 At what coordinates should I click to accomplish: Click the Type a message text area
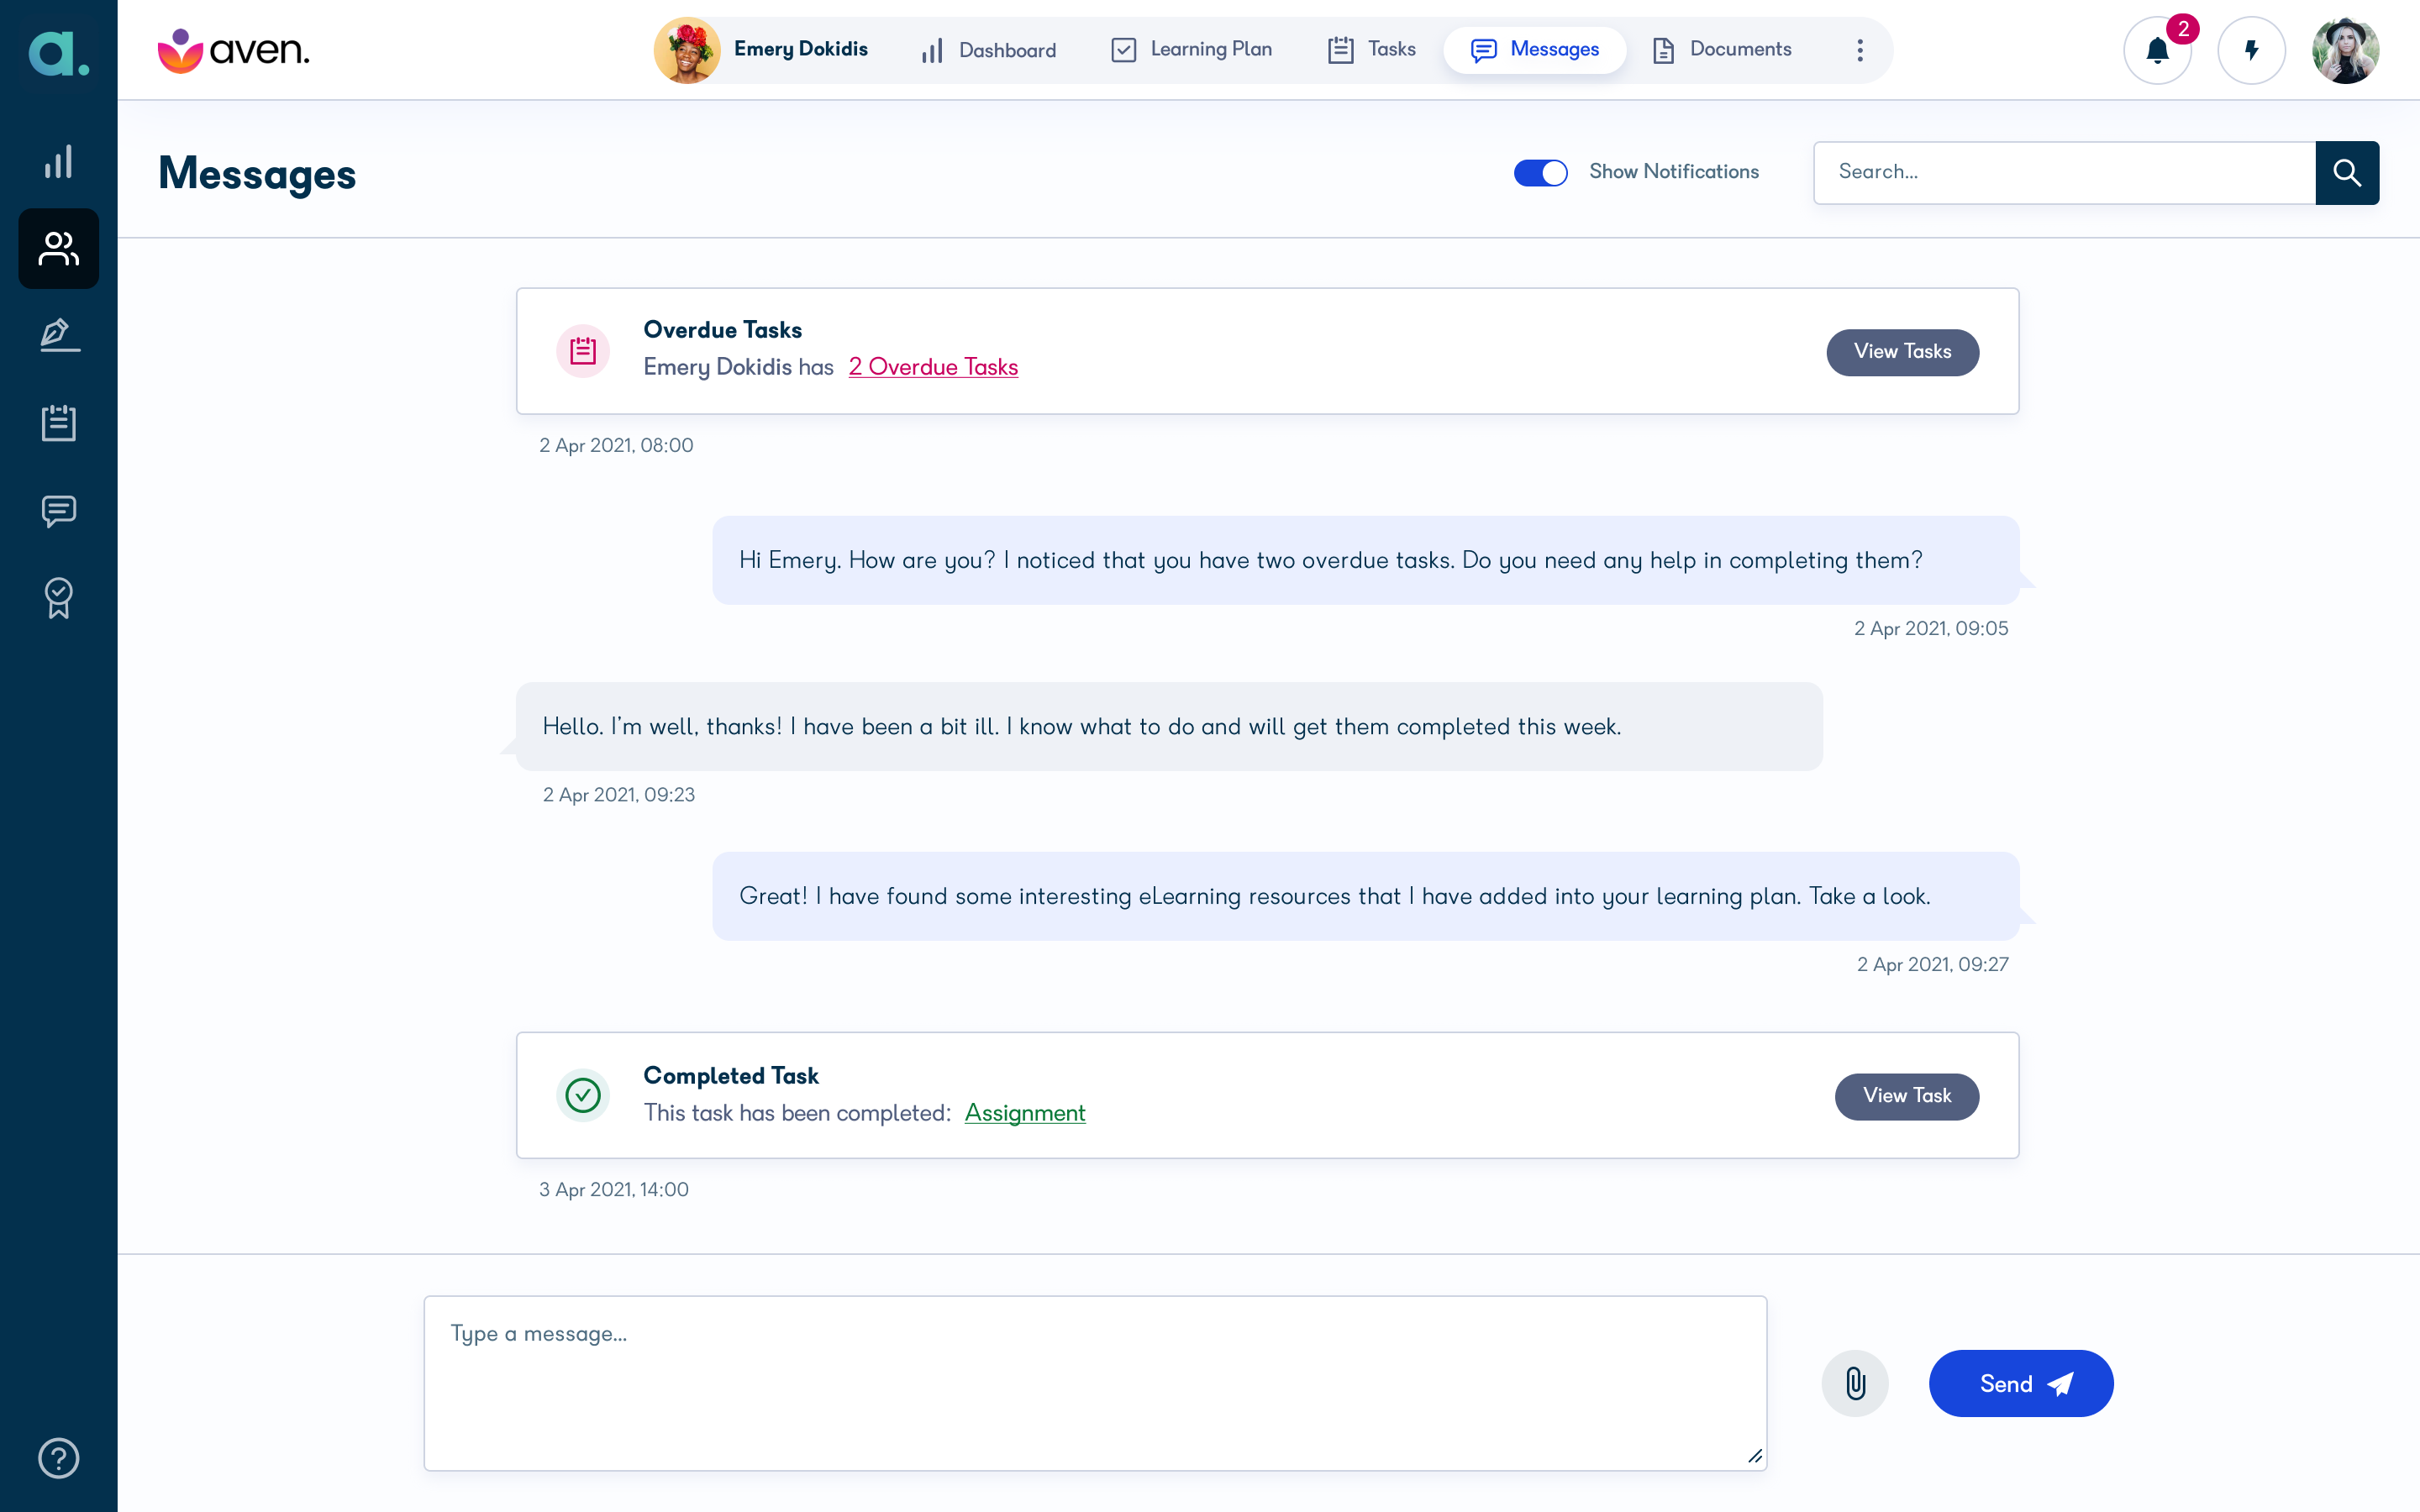coord(1095,1383)
